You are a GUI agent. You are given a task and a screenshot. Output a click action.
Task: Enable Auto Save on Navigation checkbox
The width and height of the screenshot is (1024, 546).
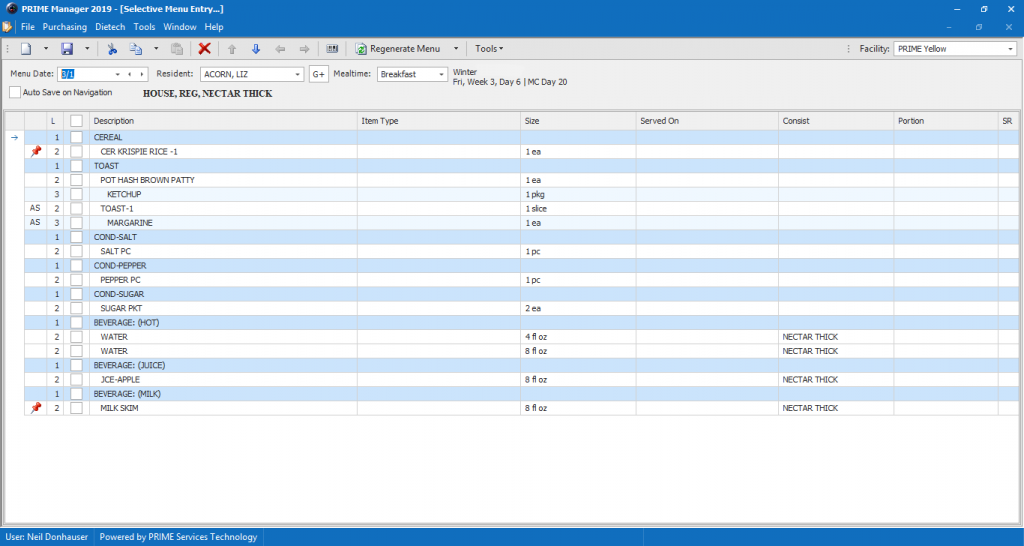coord(15,92)
